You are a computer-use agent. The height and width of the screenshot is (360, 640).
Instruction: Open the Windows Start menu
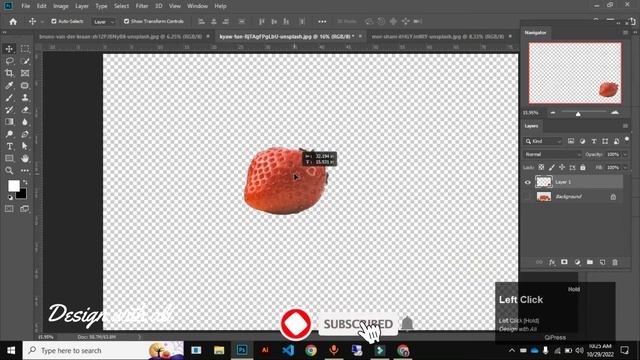point(11,350)
